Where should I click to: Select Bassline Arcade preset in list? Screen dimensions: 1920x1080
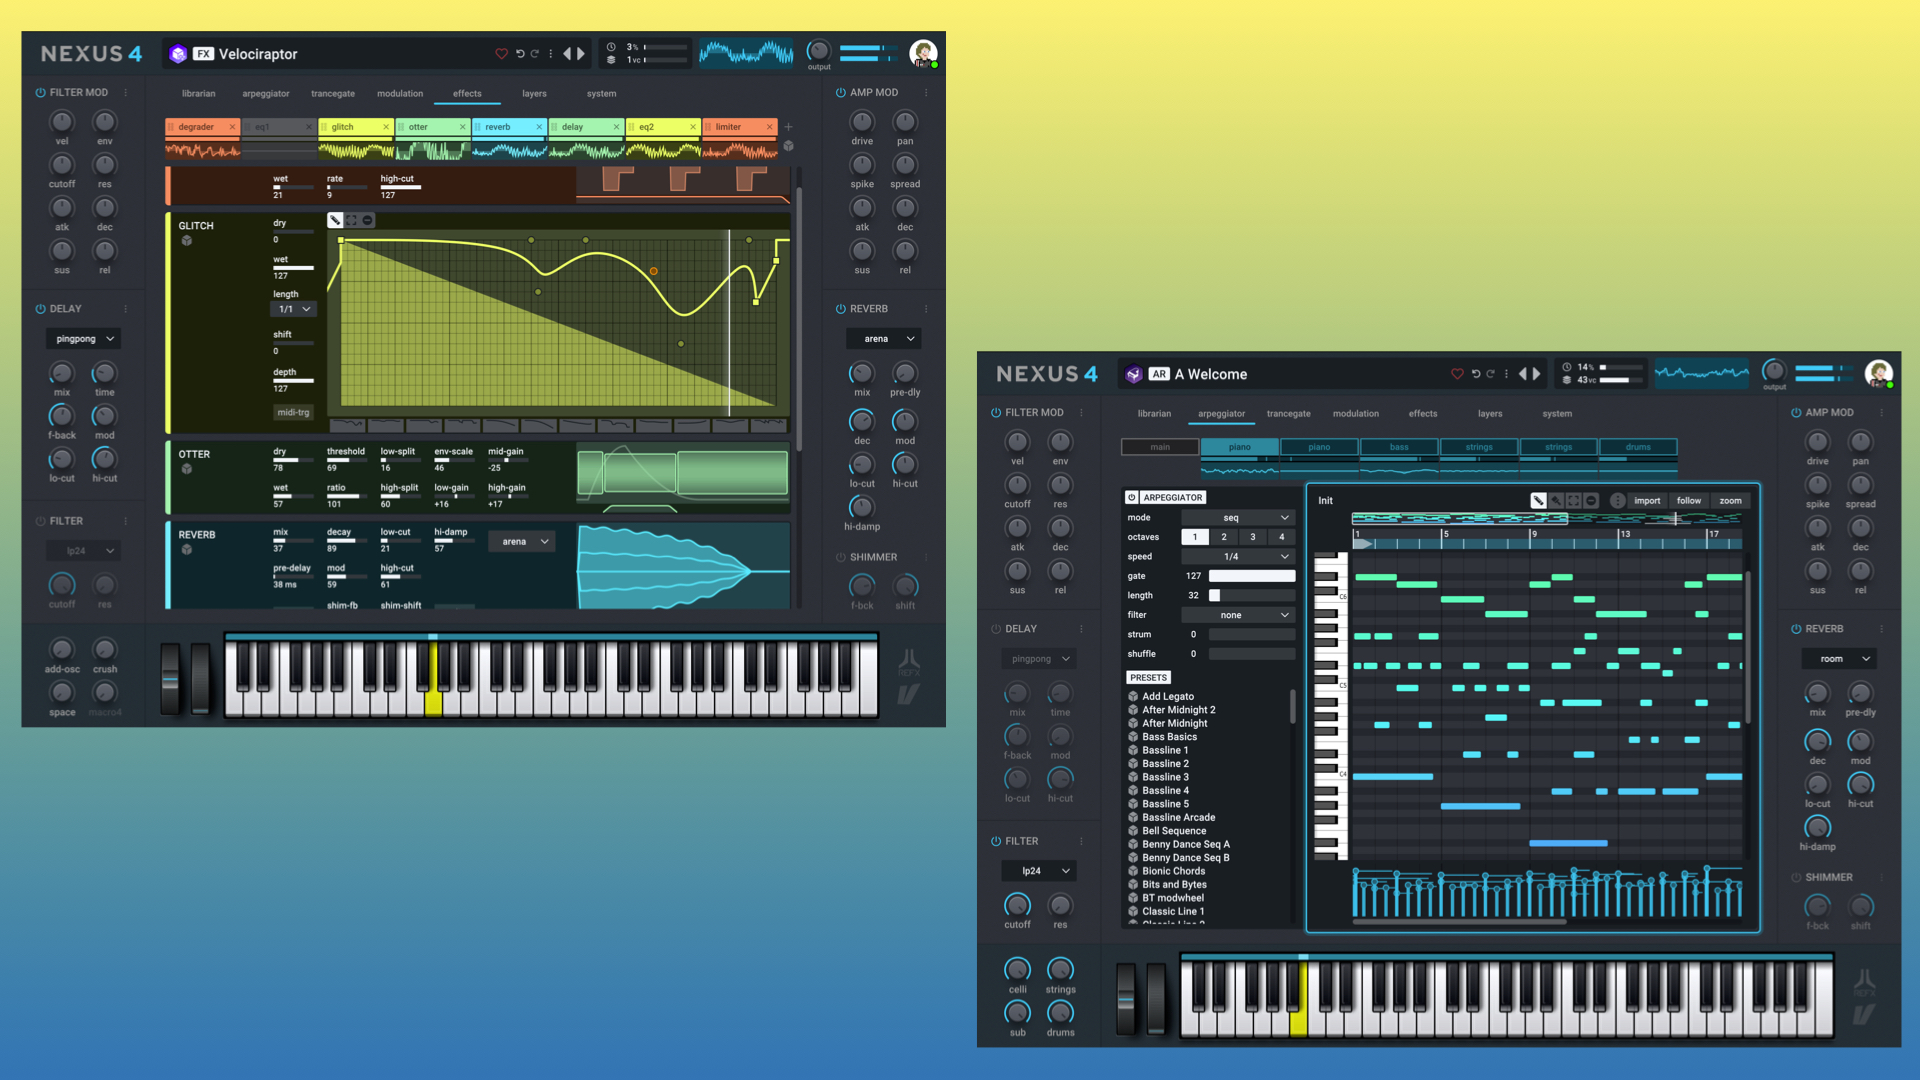[1178, 817]
